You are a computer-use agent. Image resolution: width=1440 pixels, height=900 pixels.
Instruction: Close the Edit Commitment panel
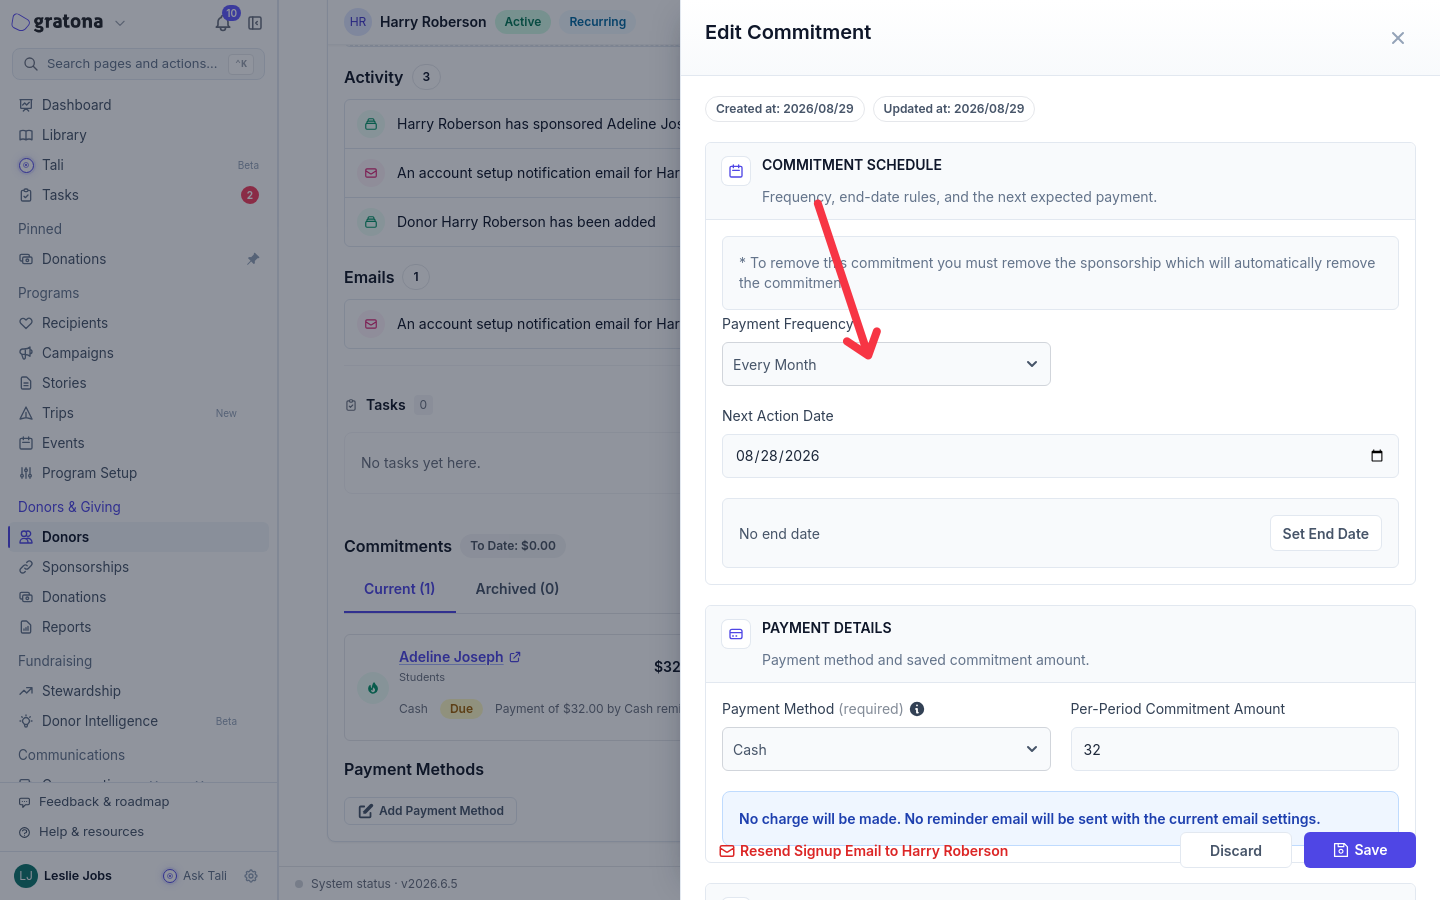[1398, 38]
